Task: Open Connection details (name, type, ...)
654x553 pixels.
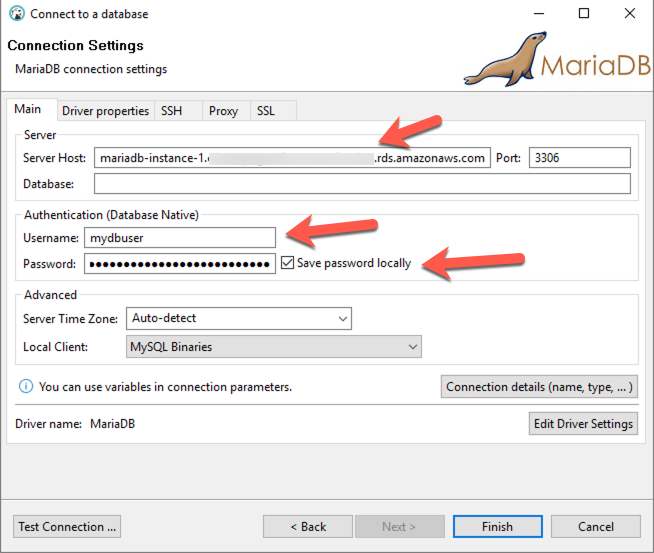Action: (539, 387)
